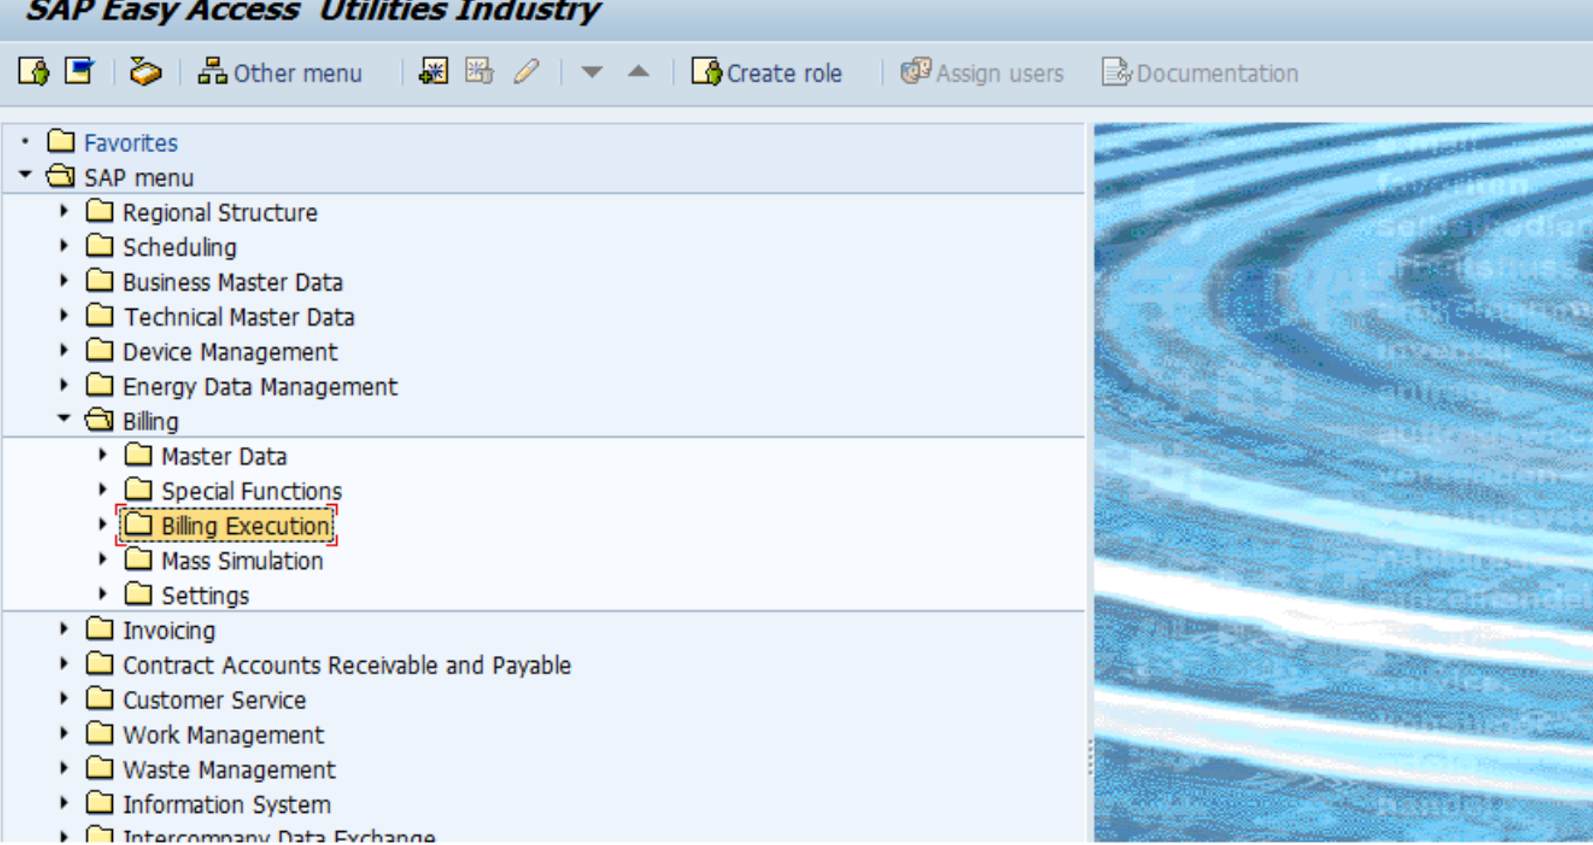The image size is (1593, 845).
Task: Click the Add to Favorites icon
Action: (433, 72)
